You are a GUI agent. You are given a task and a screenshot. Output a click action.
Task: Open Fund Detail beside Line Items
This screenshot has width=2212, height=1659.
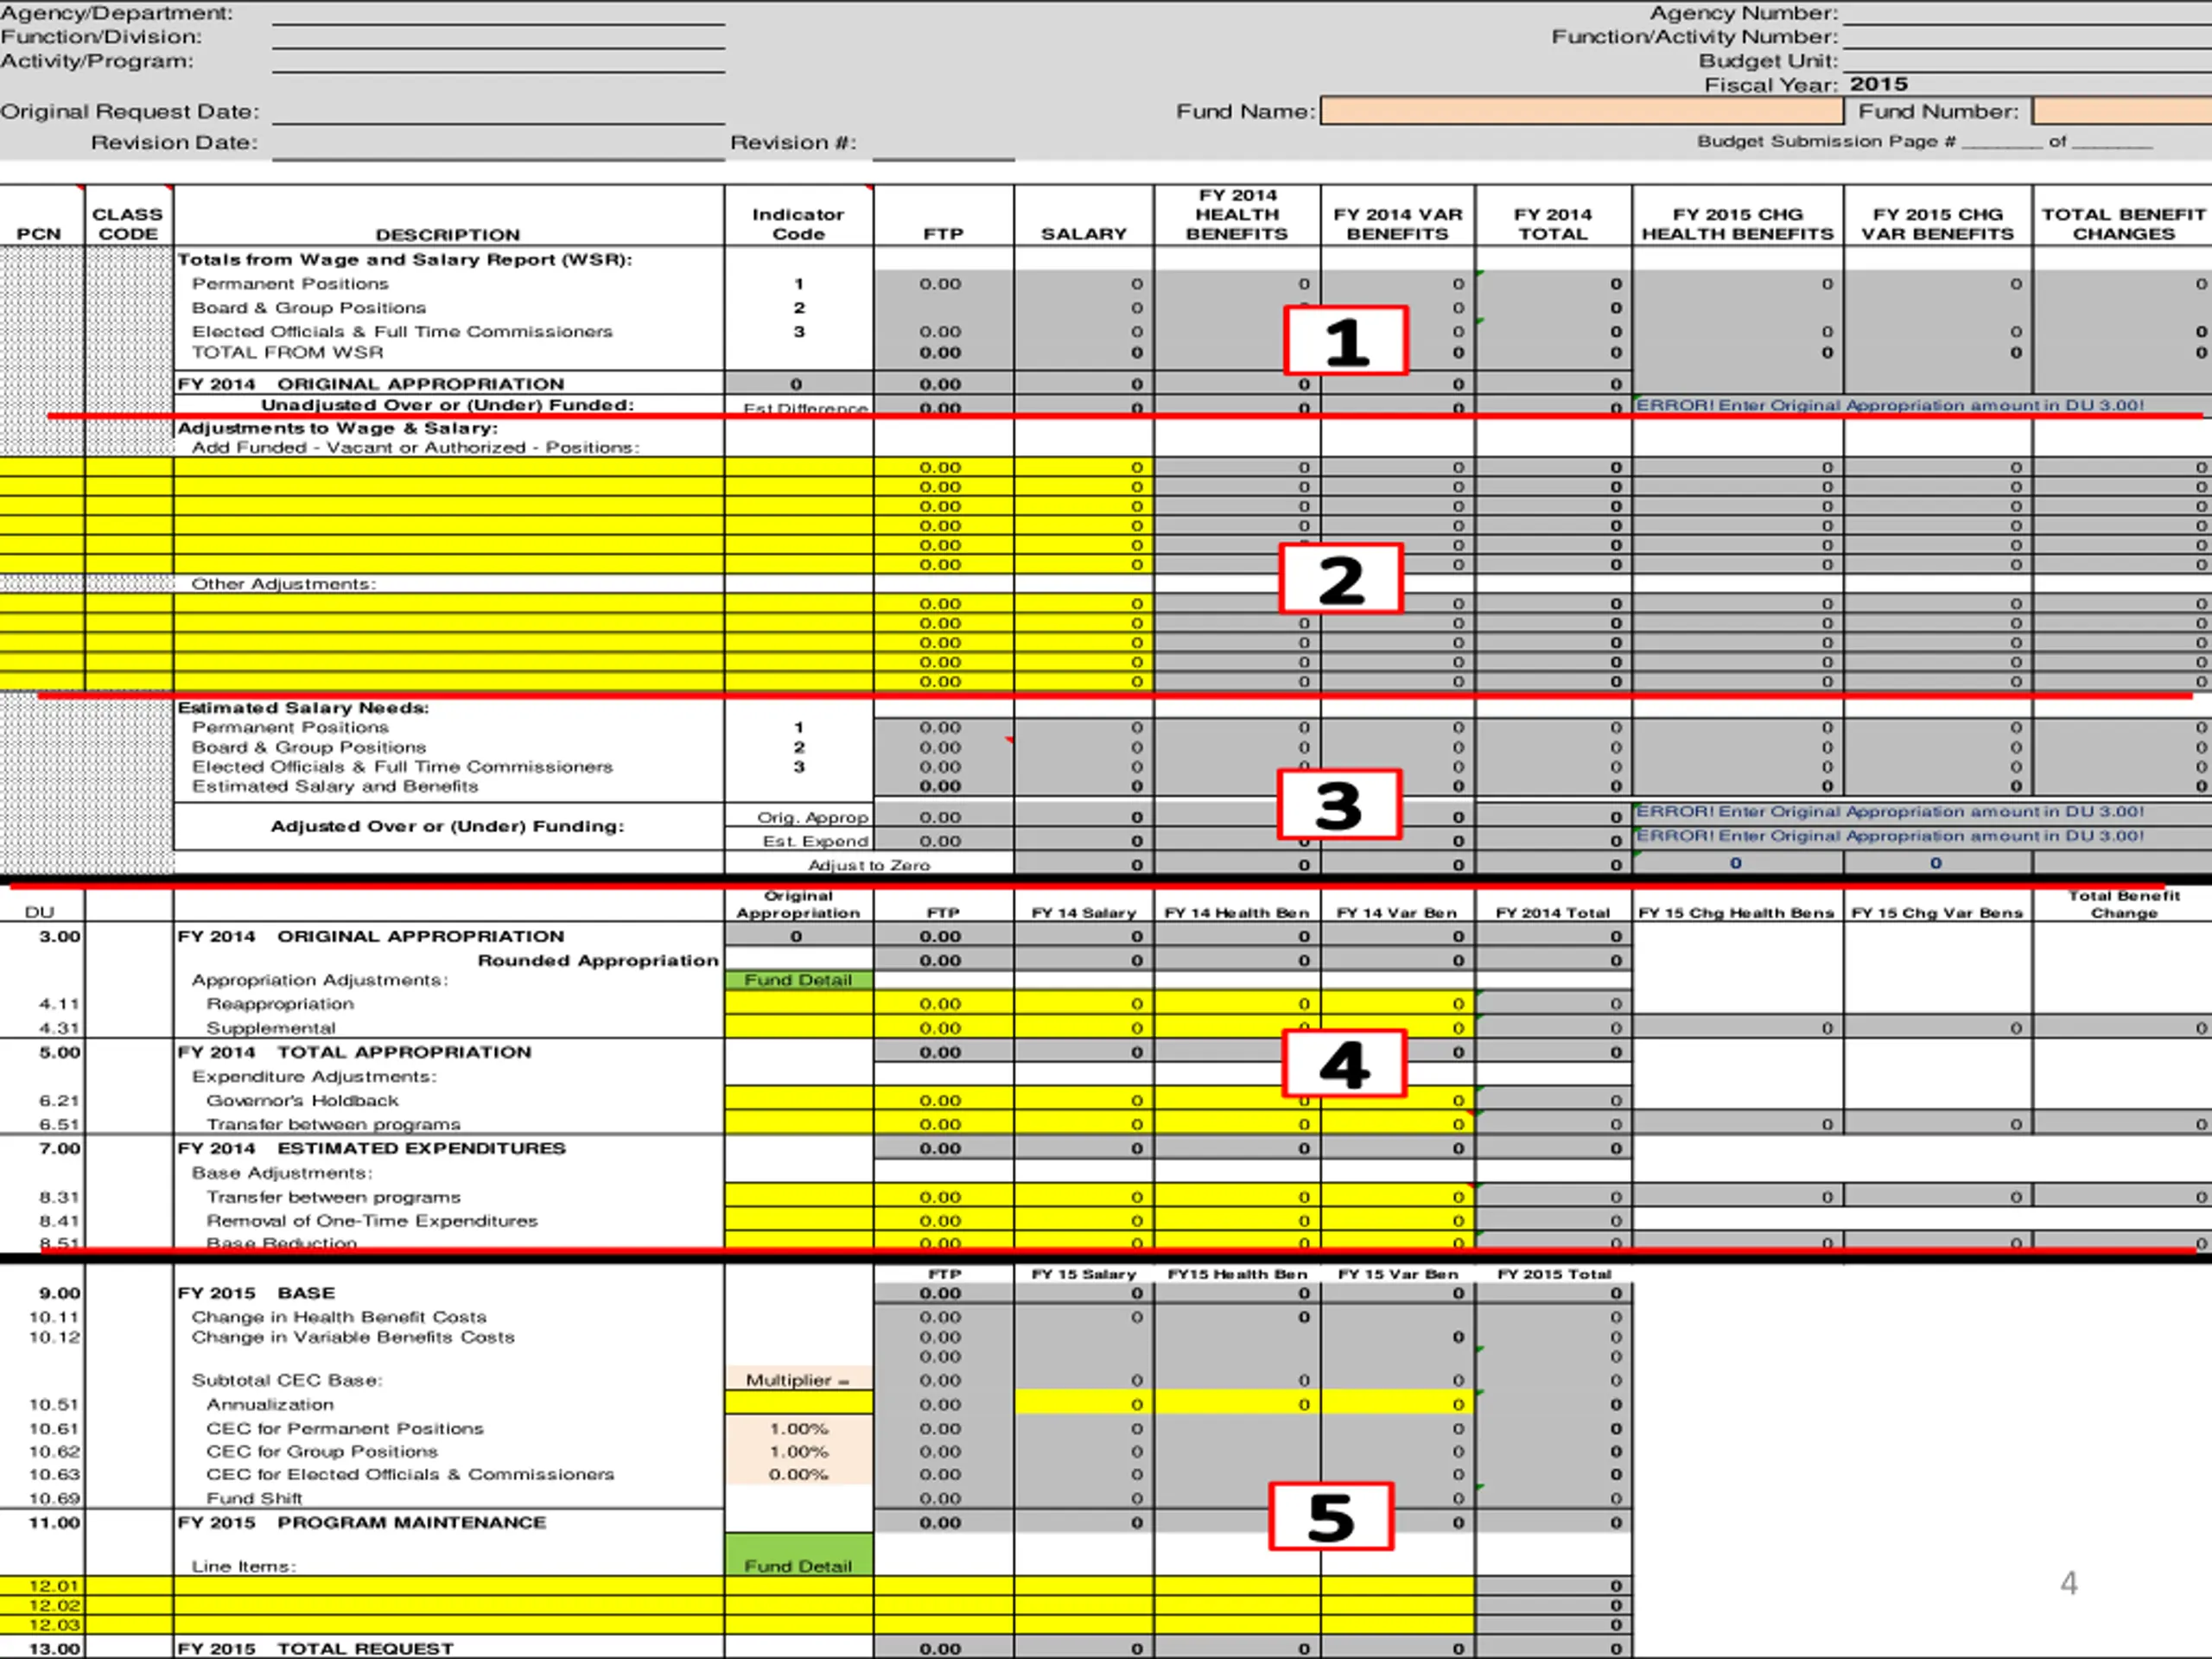coord(798,1555)
